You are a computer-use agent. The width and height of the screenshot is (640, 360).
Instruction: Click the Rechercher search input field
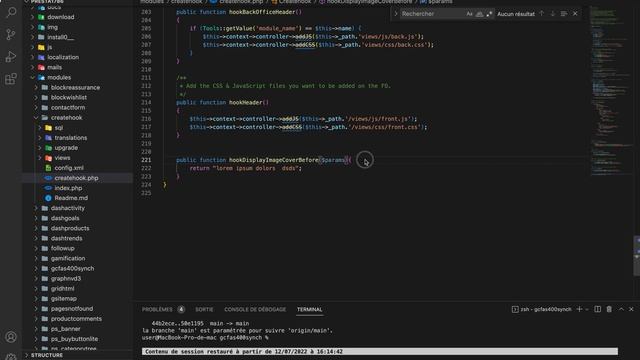click(432, 14)
